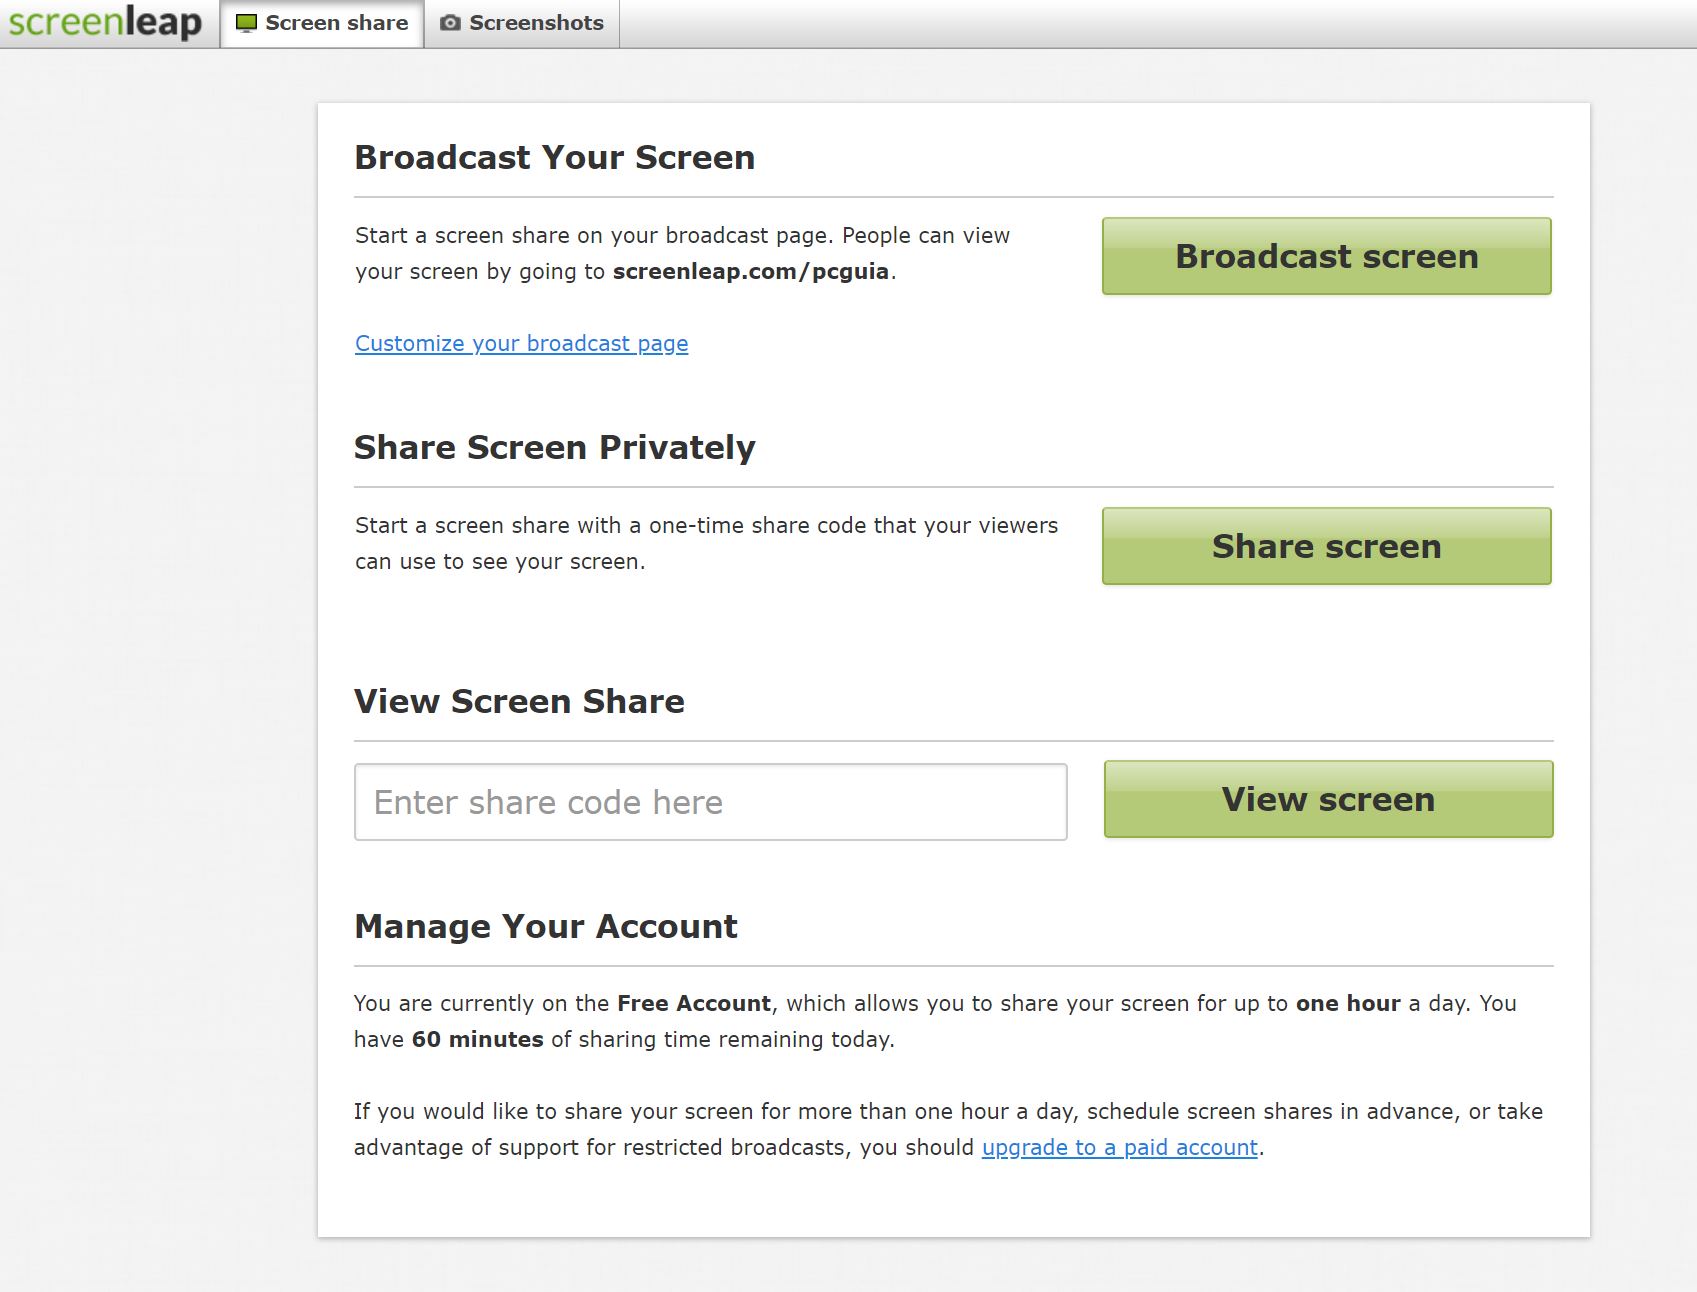The height and width of the screenshot is (1292, 1697).
Task: Click the camera icon beside Screenshots
Action: [x=450, y=23]
